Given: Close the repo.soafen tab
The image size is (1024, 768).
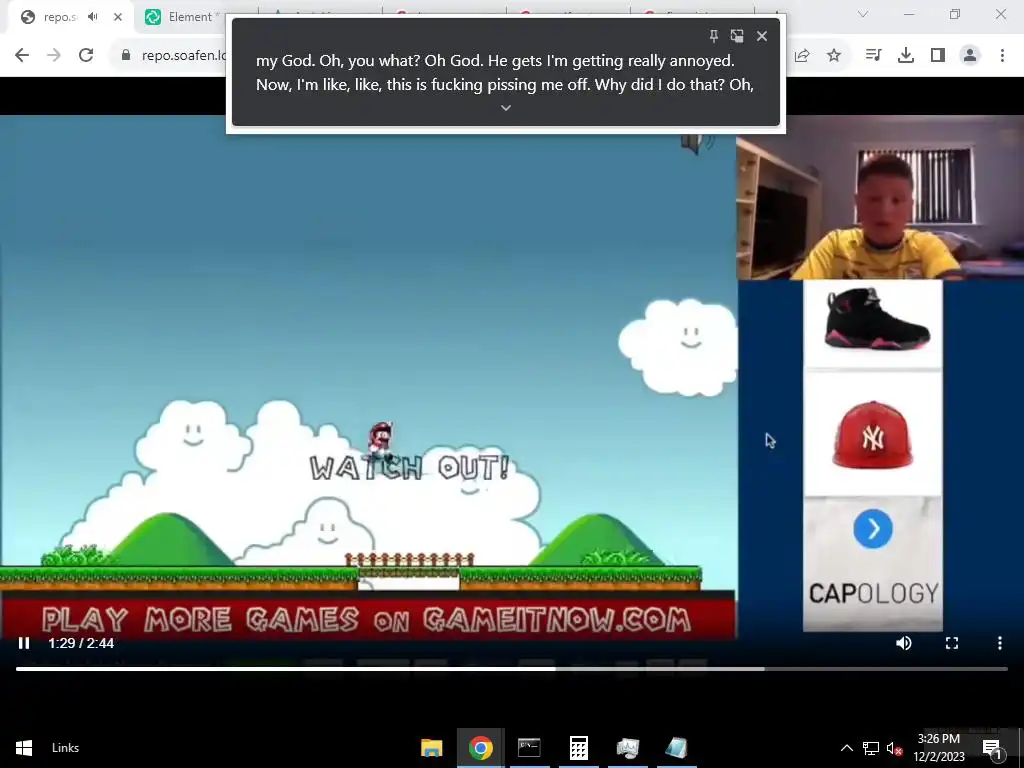Looking at the screenshot, I should tap(118, 17).
